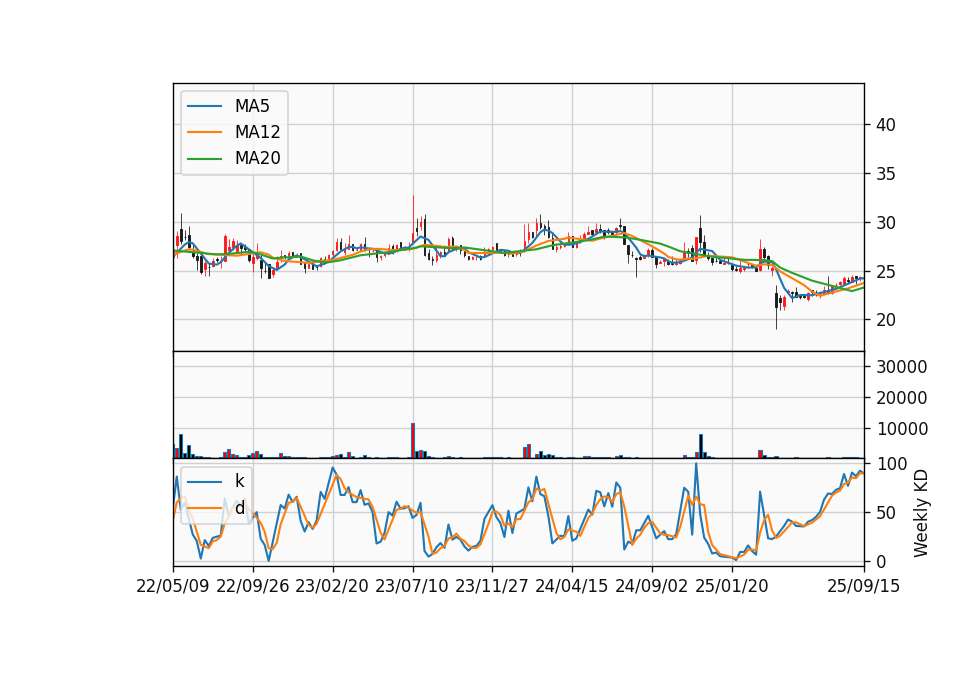Click the 23/02/20 date axis label
The image size is (960, 690).
click(332, 586)
